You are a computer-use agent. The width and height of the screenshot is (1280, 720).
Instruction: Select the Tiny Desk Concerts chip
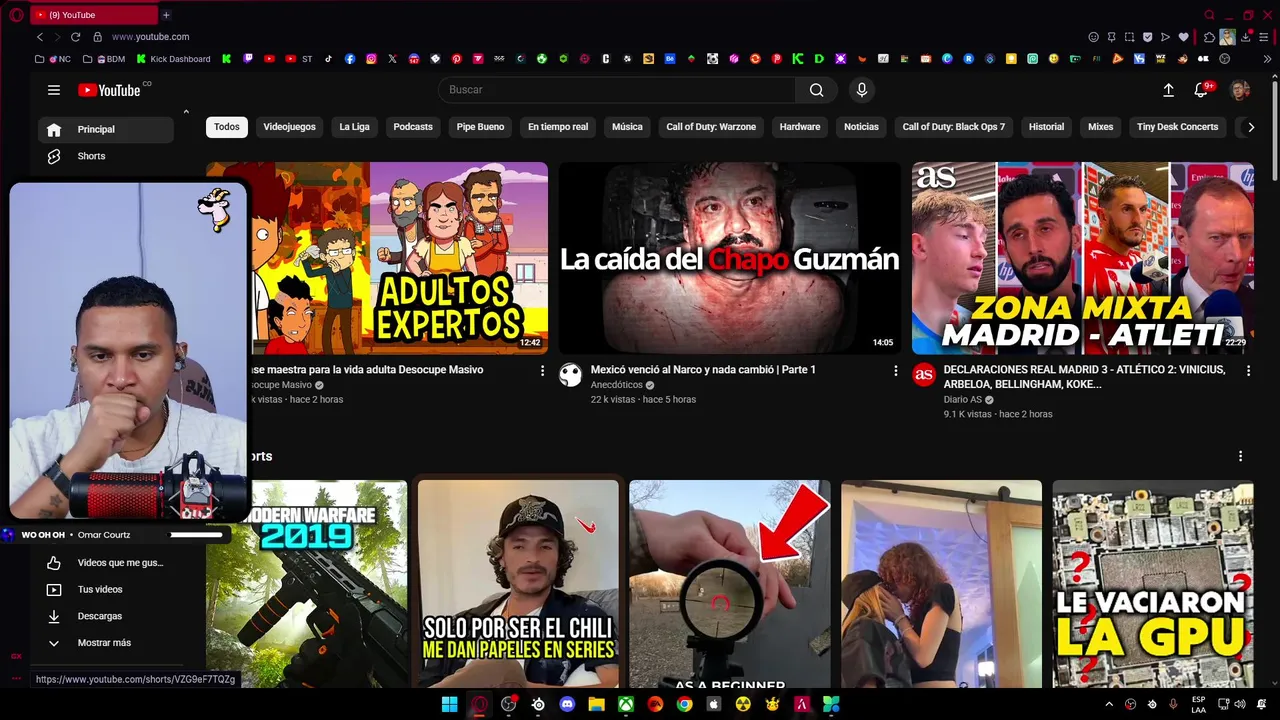1177,127
